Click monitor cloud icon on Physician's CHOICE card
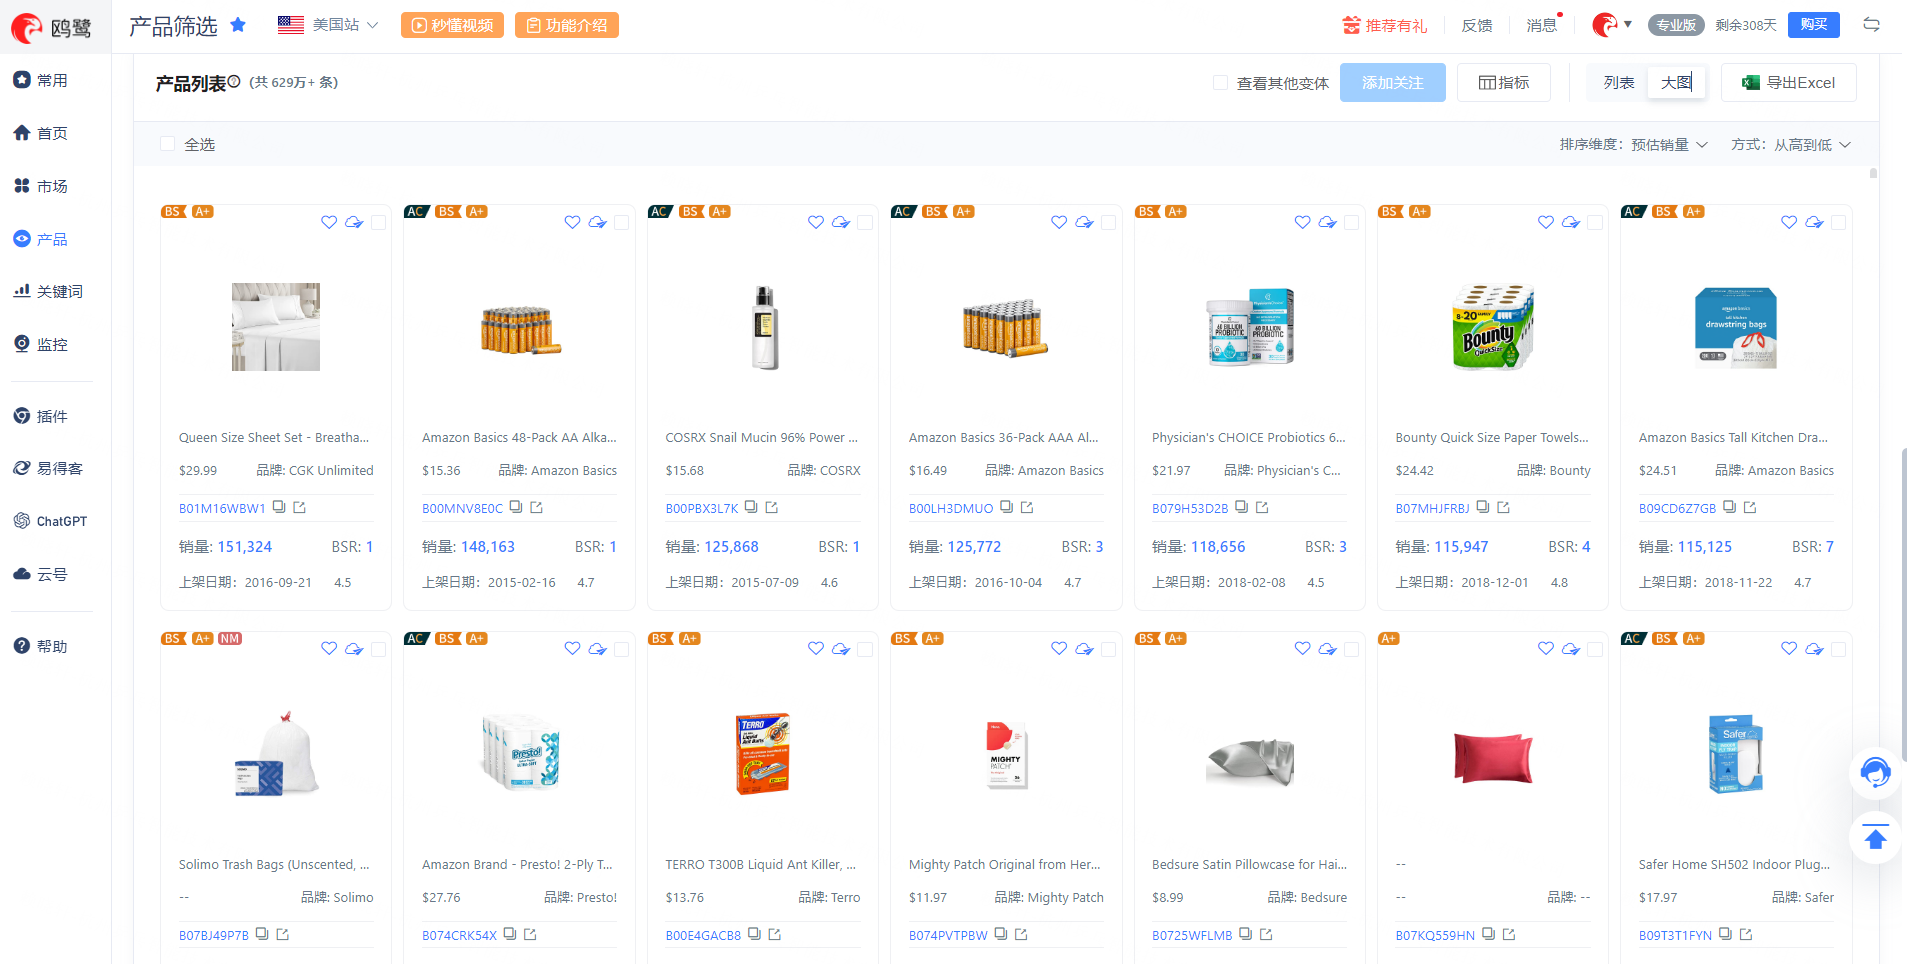 (1327, 222)
